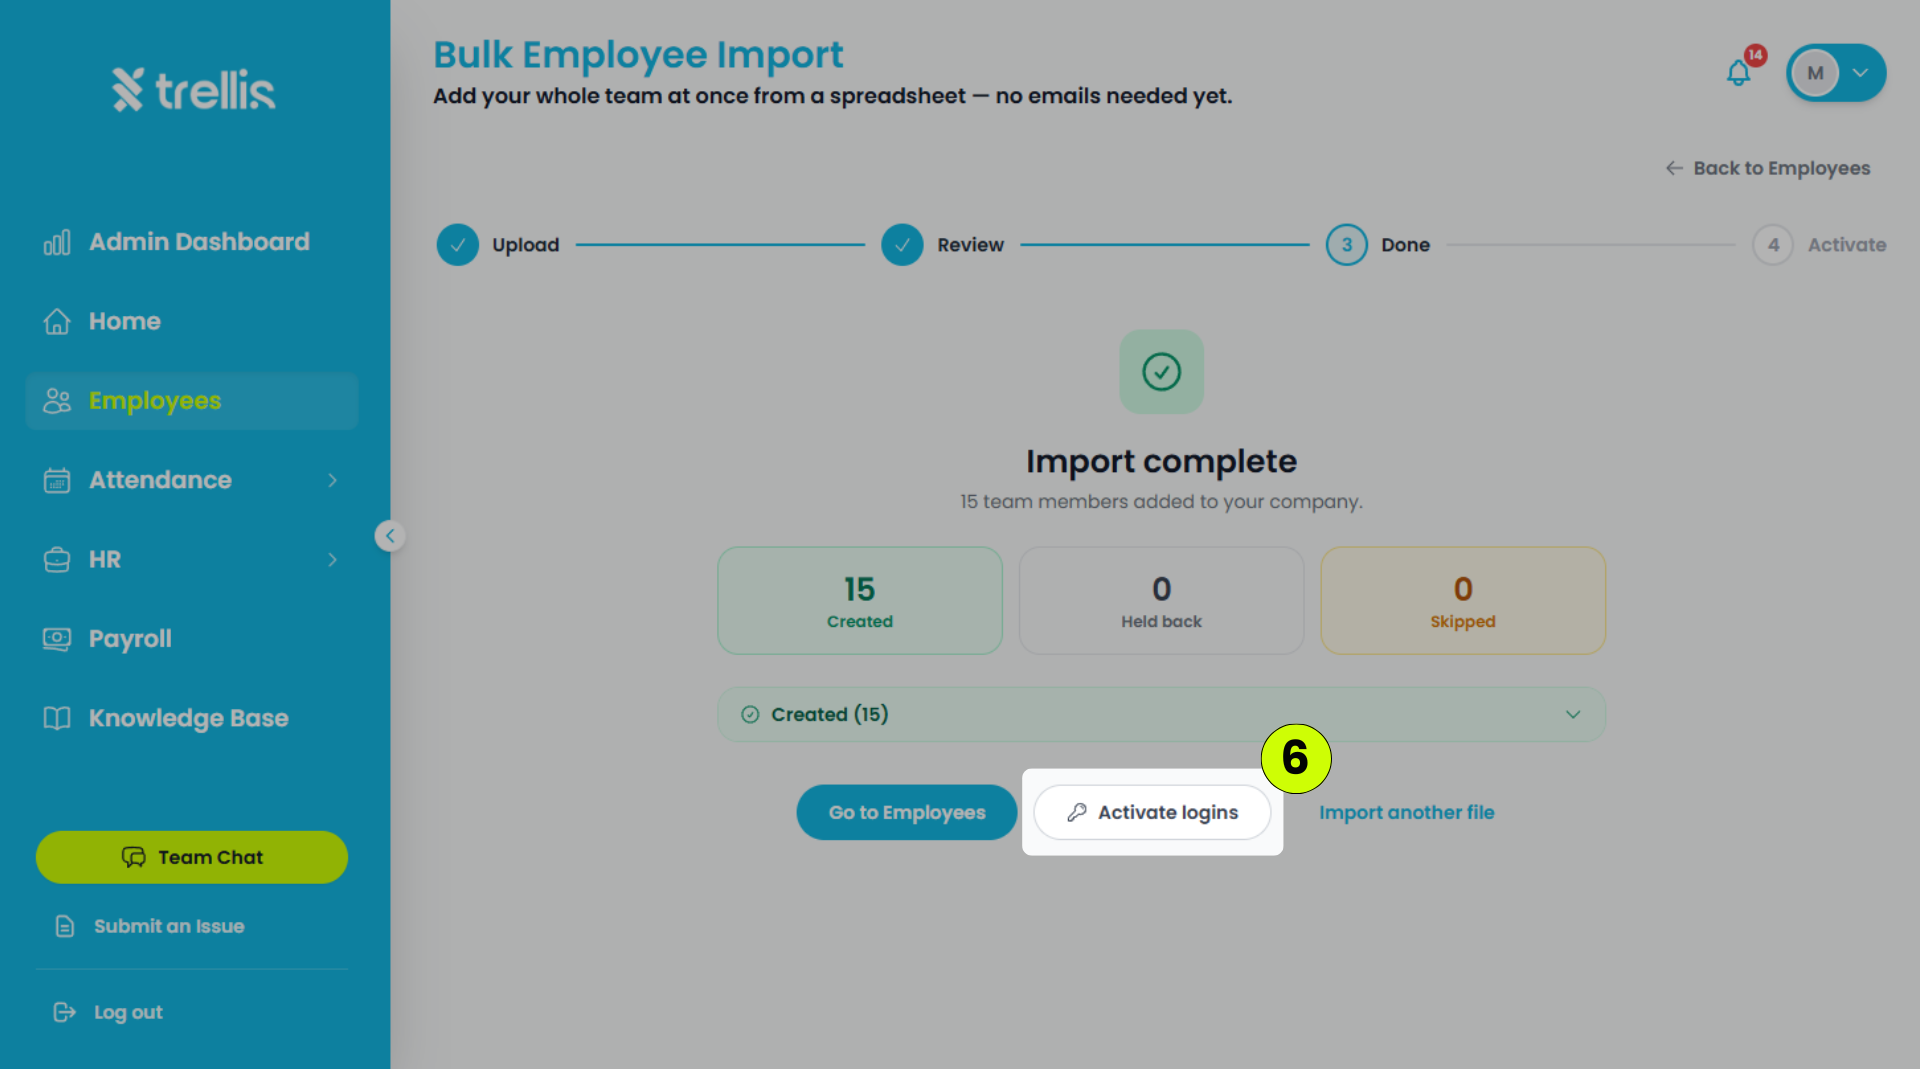This screenshot has height=1069, width=1920.
Task: Click the Activate logins button
Action: click(x=1152, y=812)
